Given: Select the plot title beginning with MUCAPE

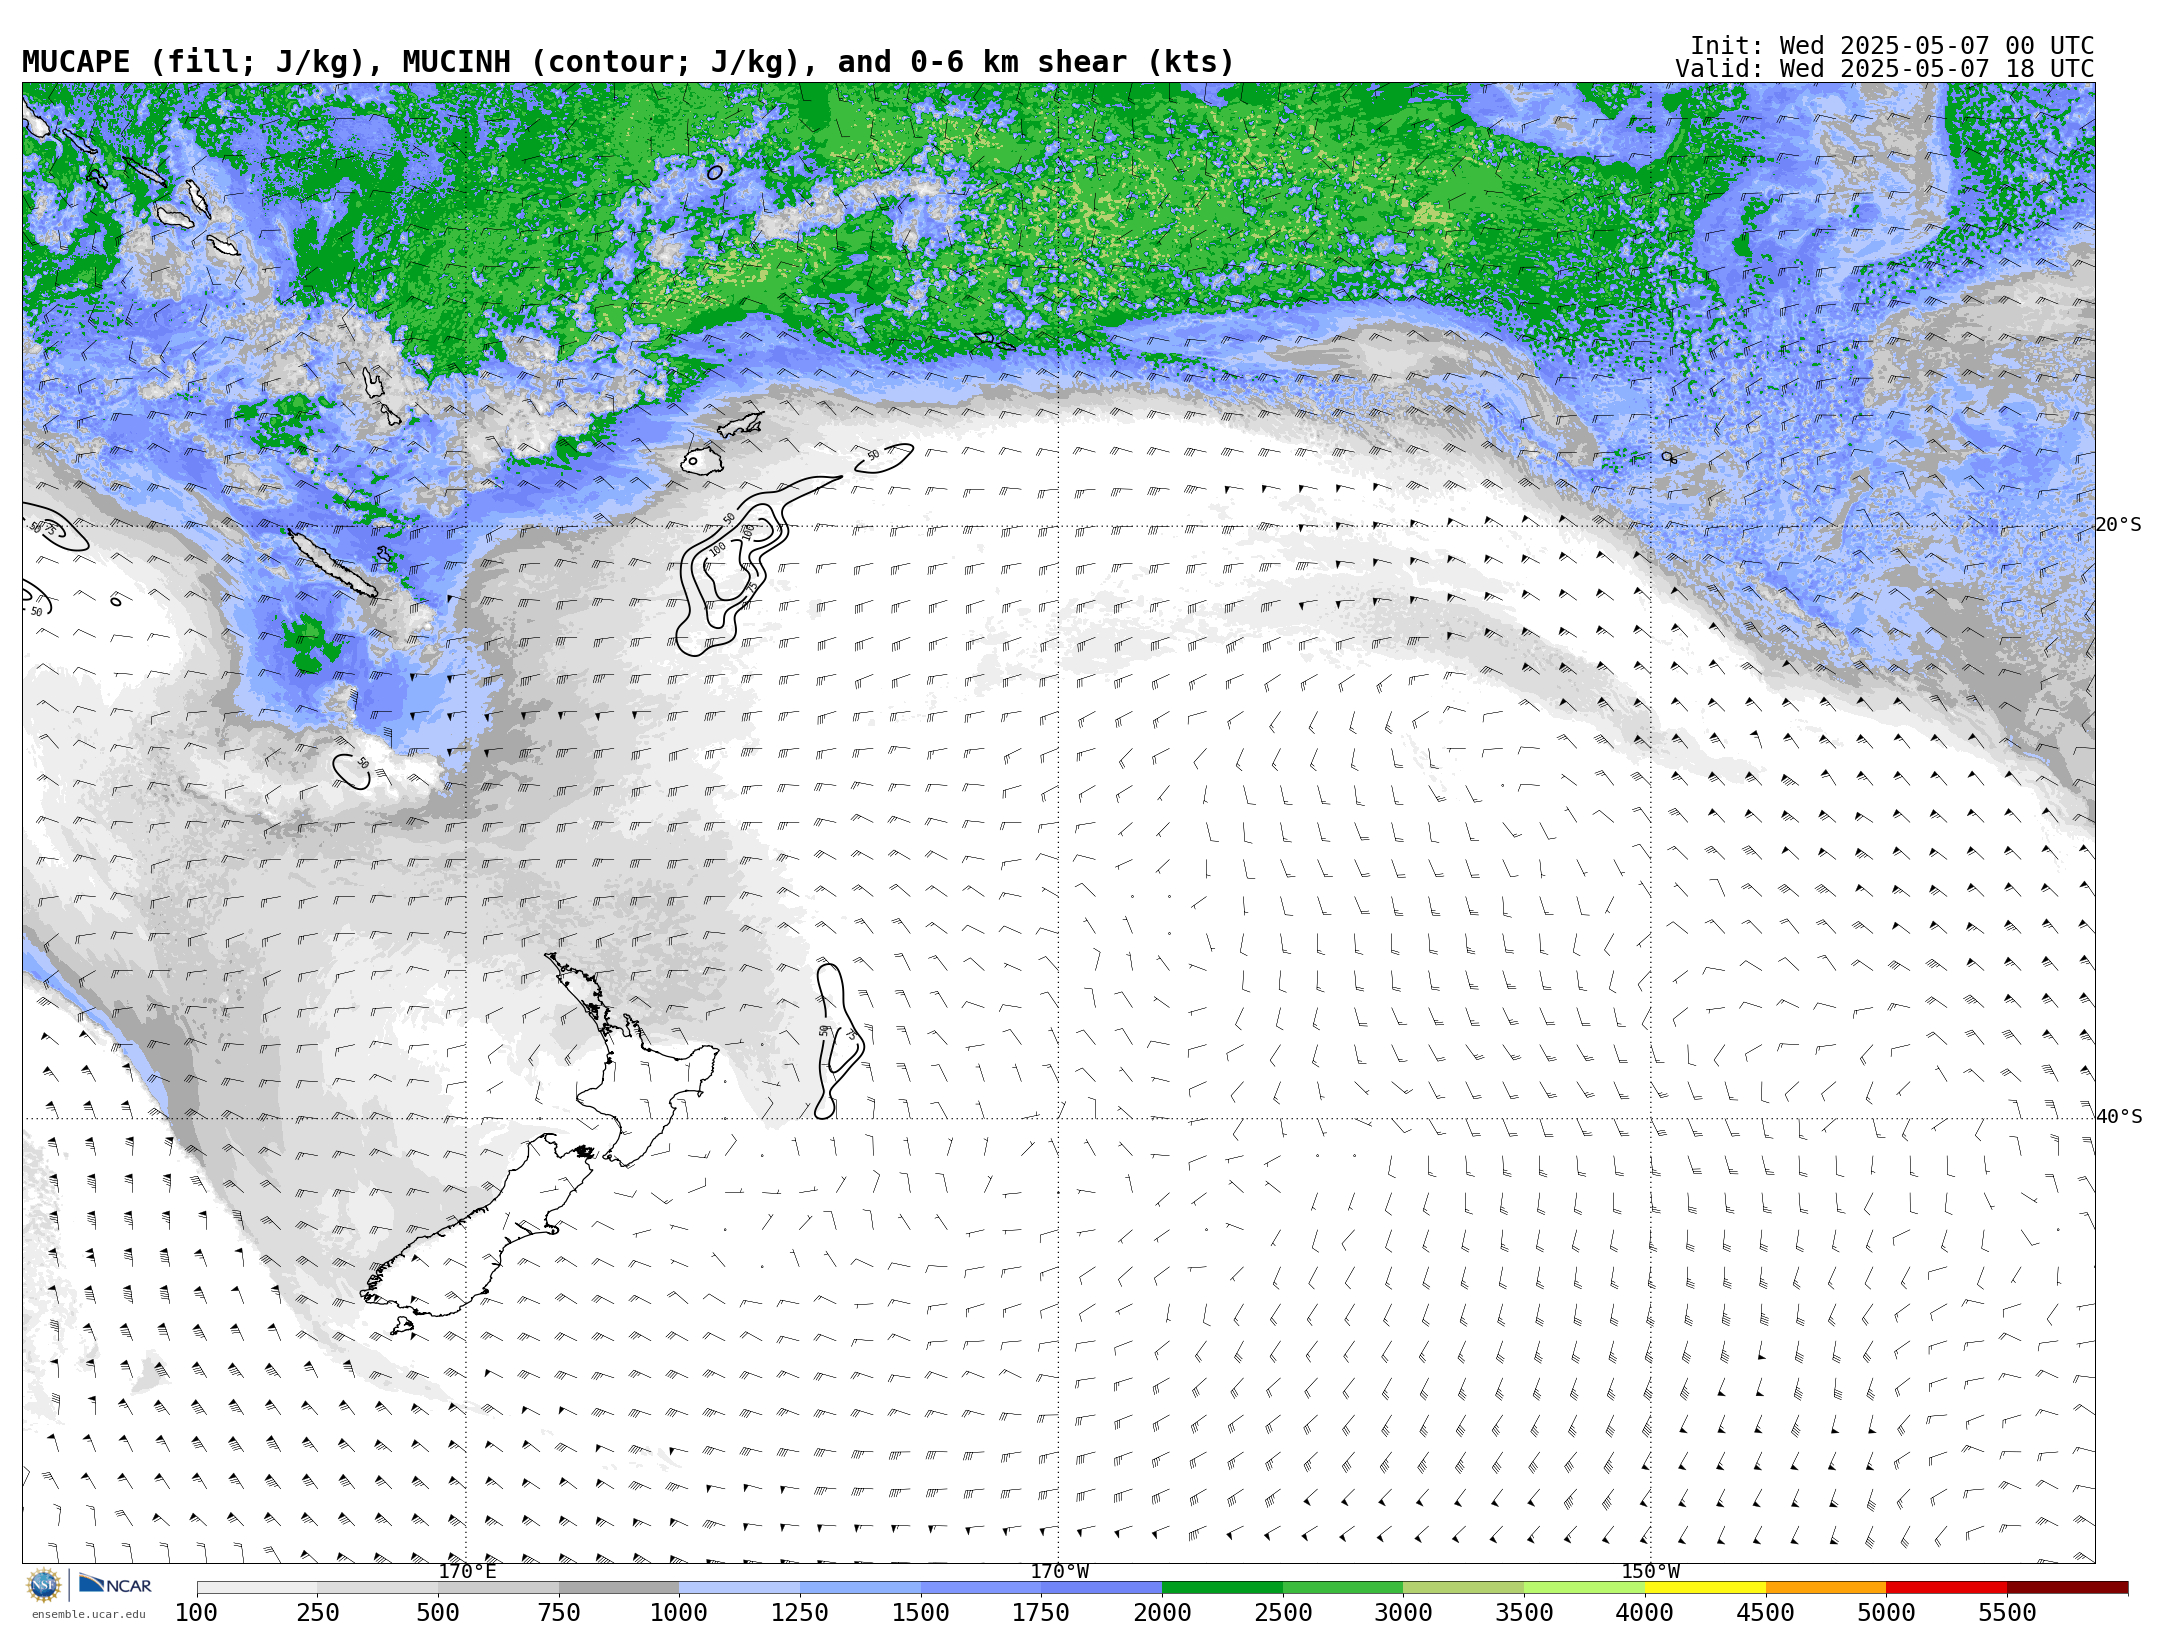Looking at the screenshot, I should tap(628, 62).
